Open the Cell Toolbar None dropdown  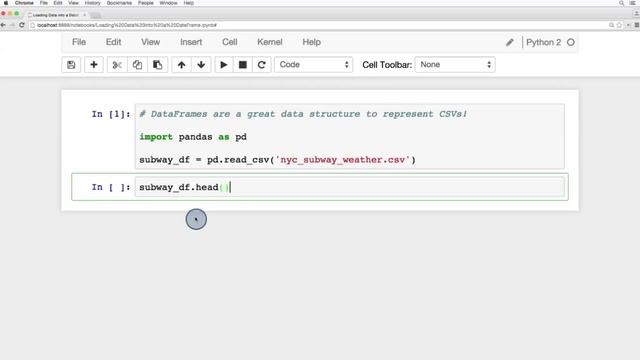pos(455,64)
